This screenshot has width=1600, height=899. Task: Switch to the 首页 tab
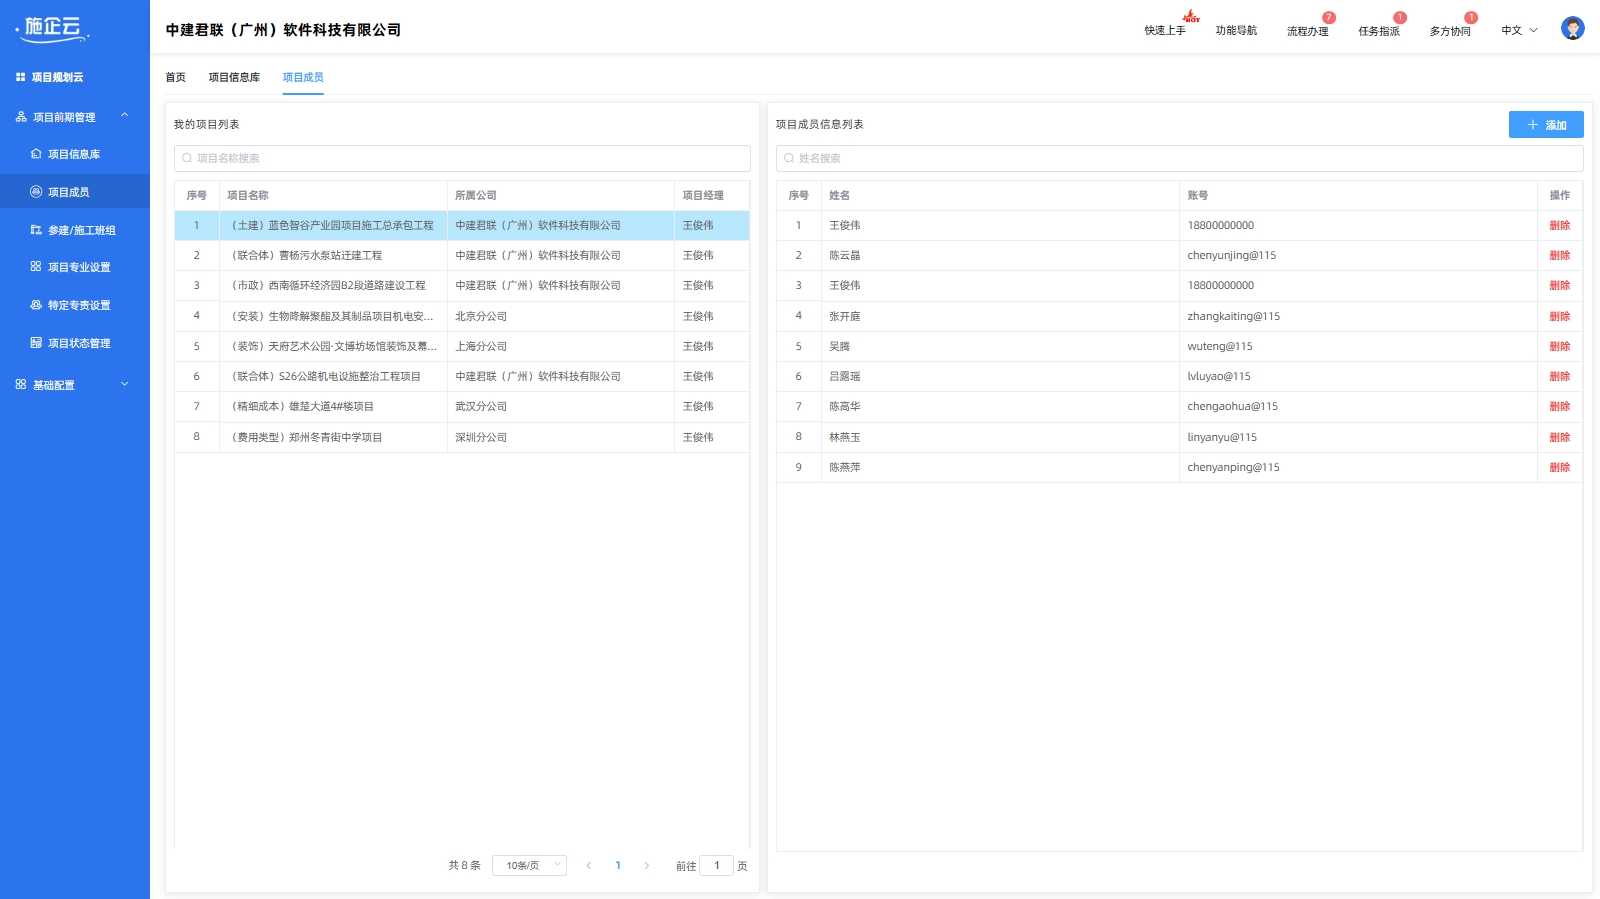point(176,77)
